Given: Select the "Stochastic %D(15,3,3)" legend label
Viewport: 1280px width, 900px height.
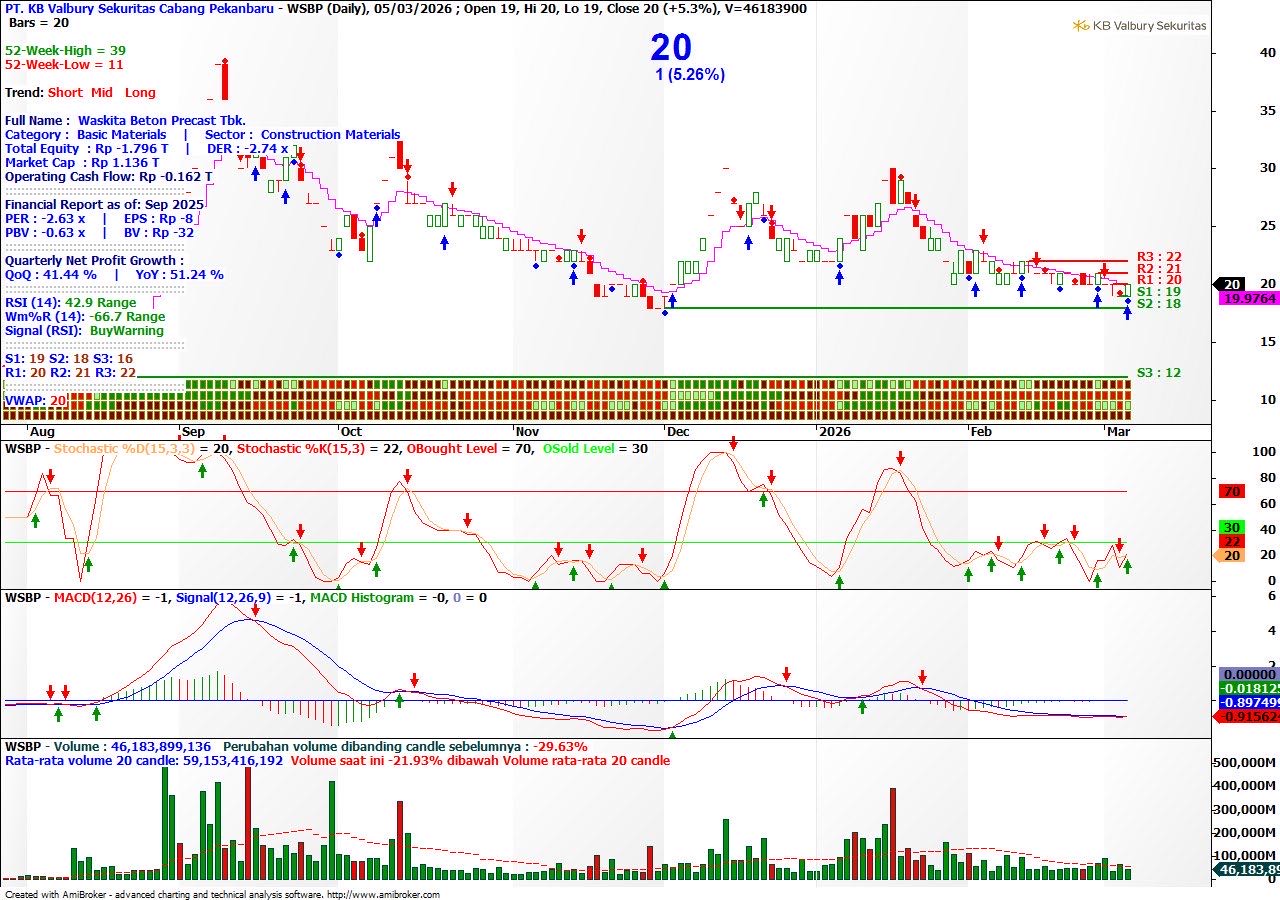Looking at the screenshot, I should tap(124, 449).
